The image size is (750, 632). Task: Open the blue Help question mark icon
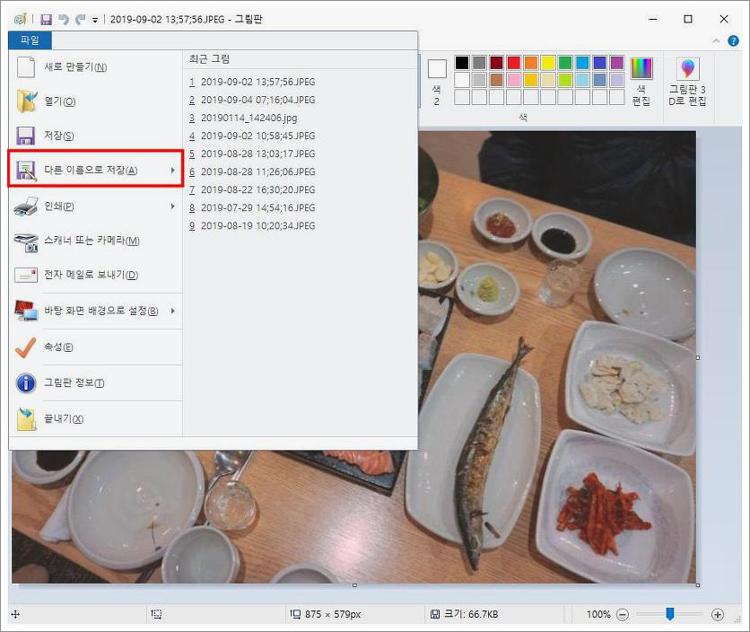pyautogui.click(x=733, y=41)
